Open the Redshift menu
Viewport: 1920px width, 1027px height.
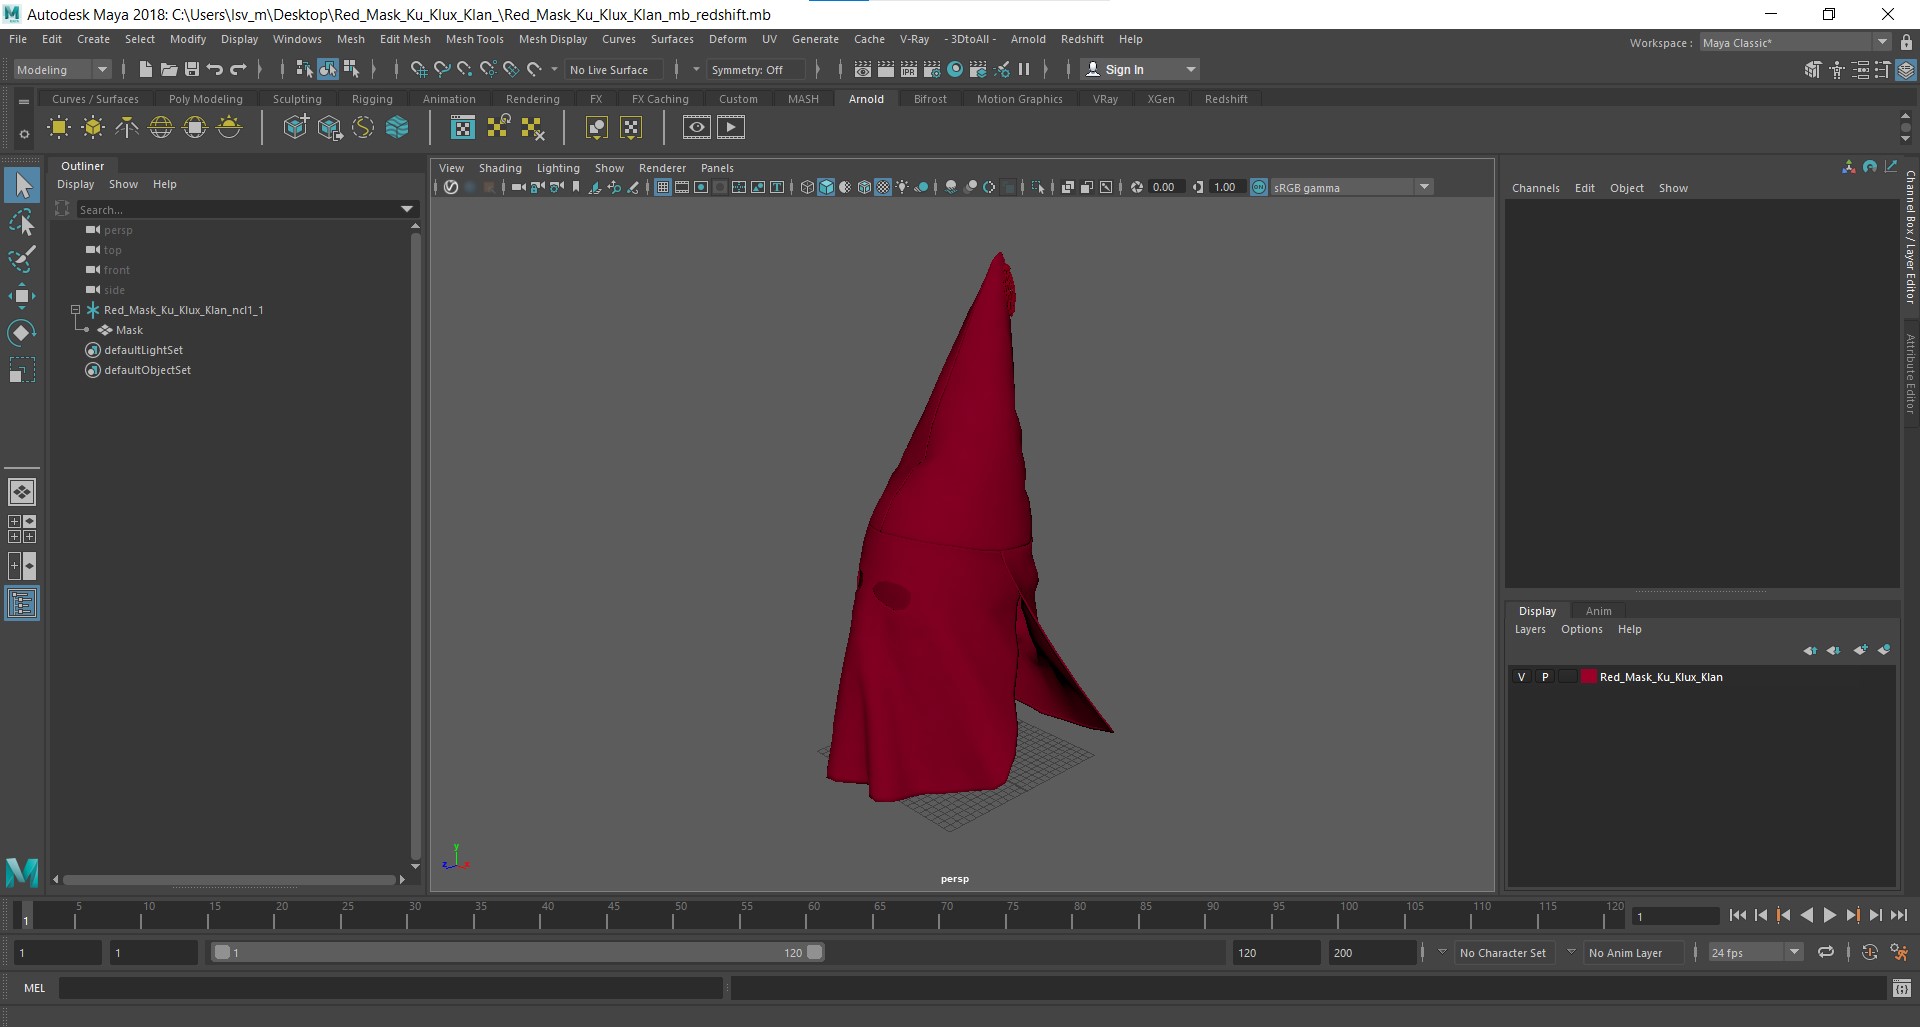(1082, 39)
